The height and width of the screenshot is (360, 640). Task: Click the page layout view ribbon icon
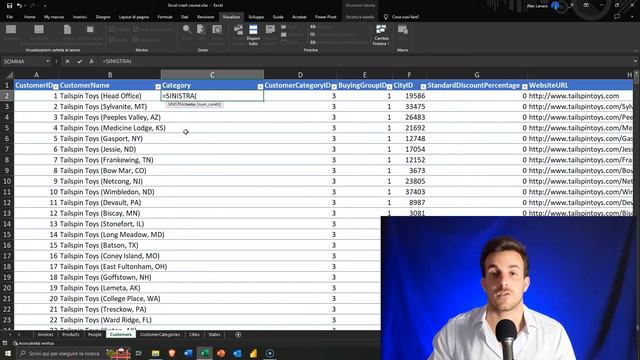[67, 29]
